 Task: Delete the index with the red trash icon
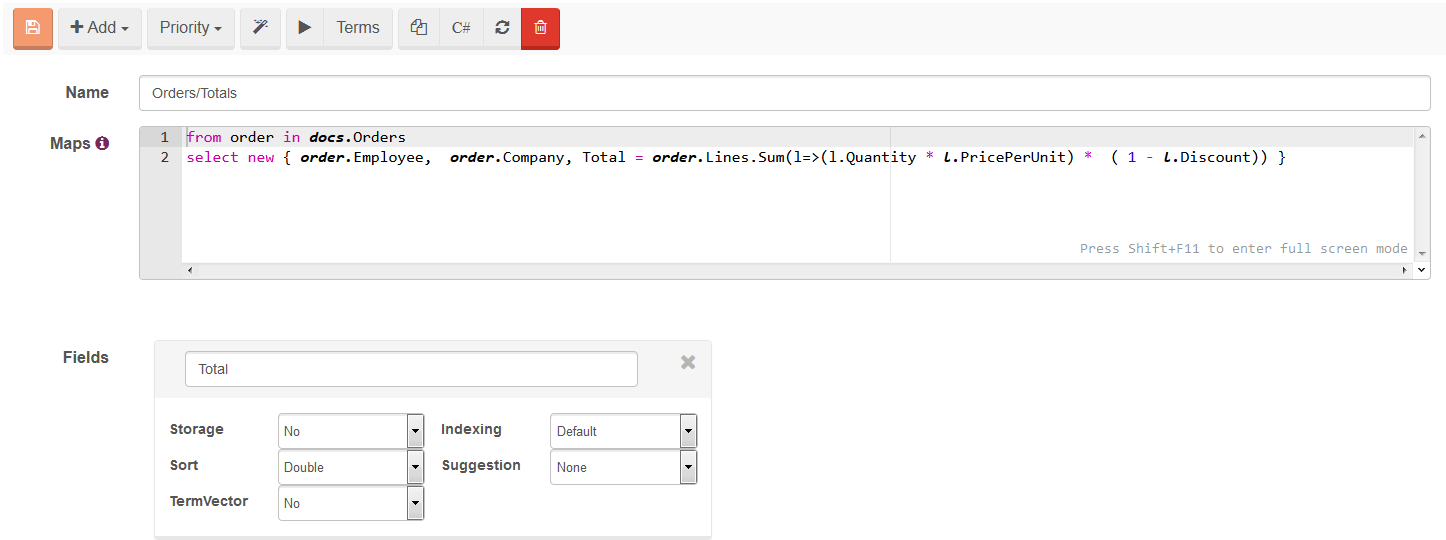click(x=540, y=28)
